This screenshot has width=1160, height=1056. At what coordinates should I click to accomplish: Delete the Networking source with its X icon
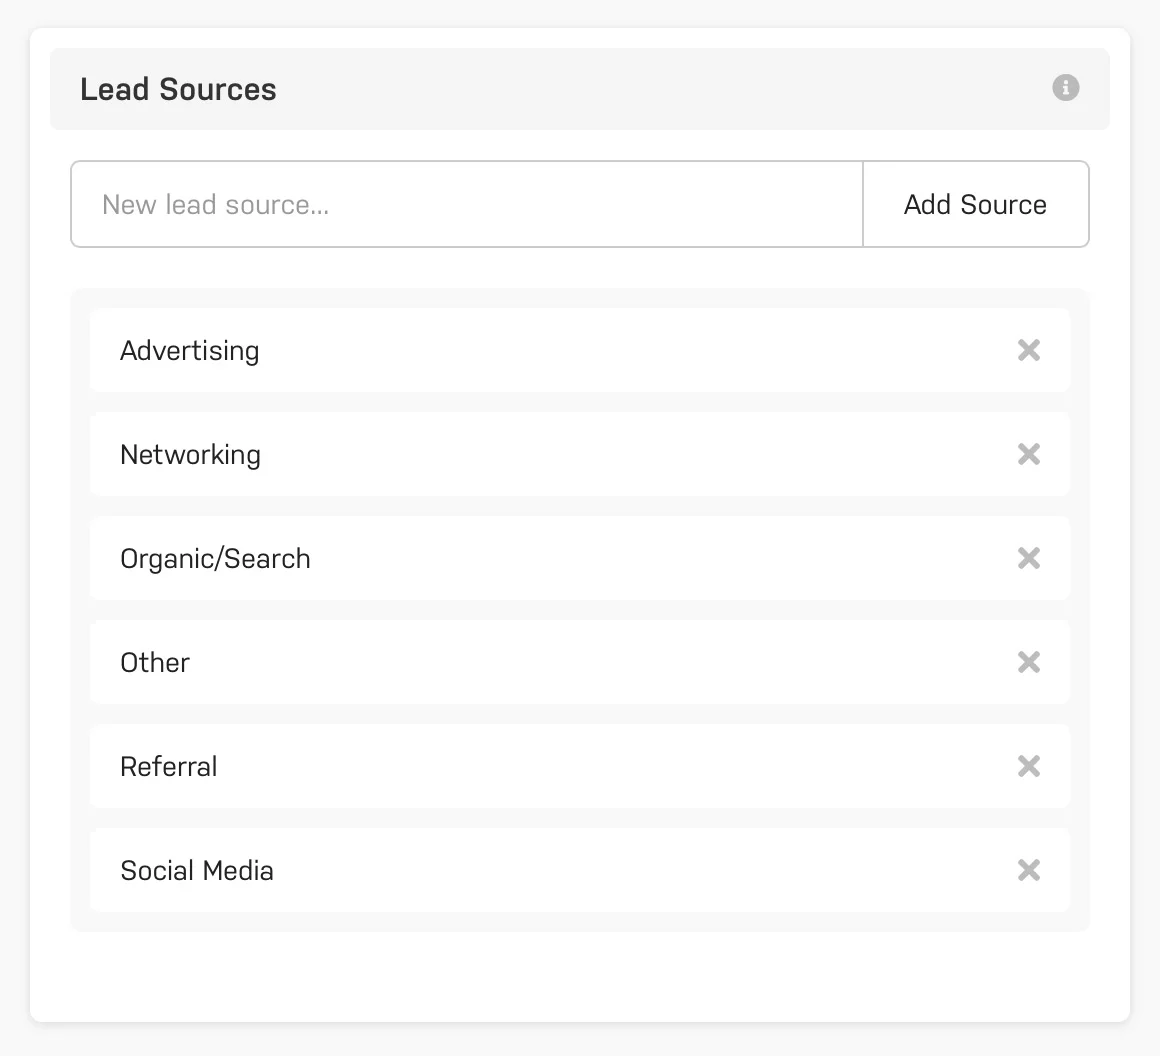point(1029,454)
